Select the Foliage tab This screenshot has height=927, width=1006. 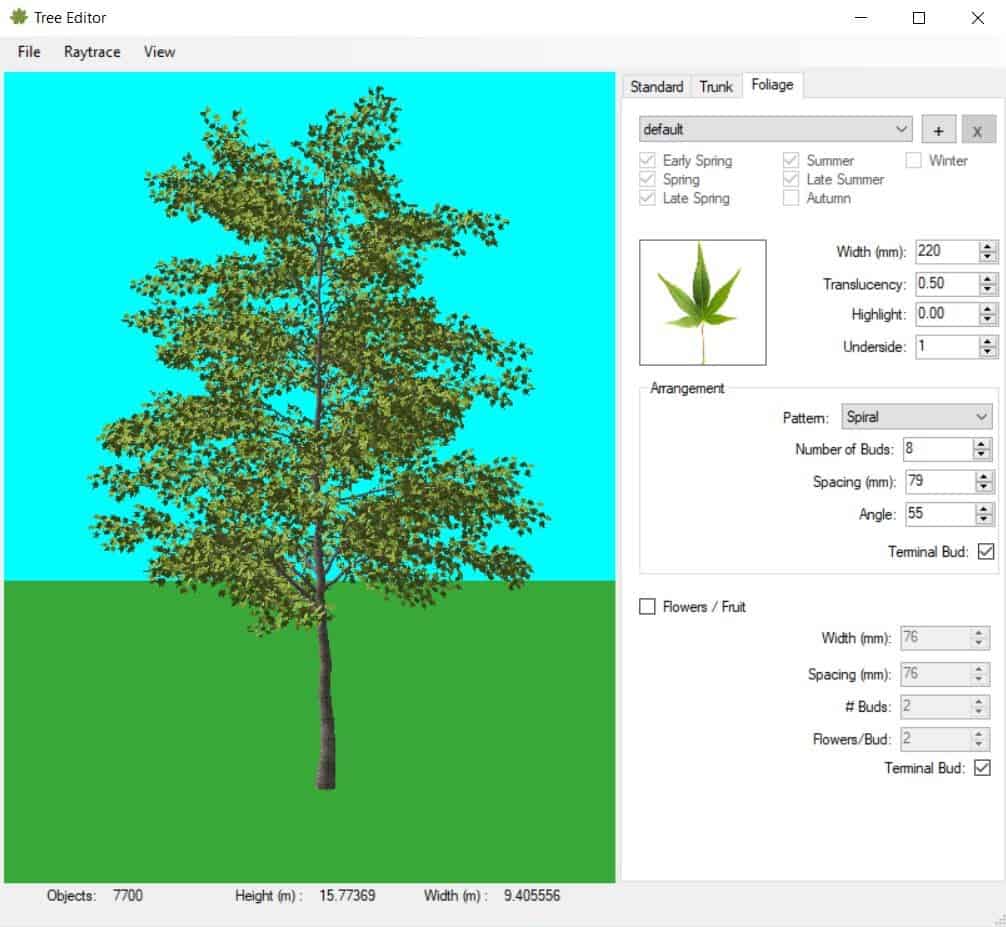click(x=772, y=85)
